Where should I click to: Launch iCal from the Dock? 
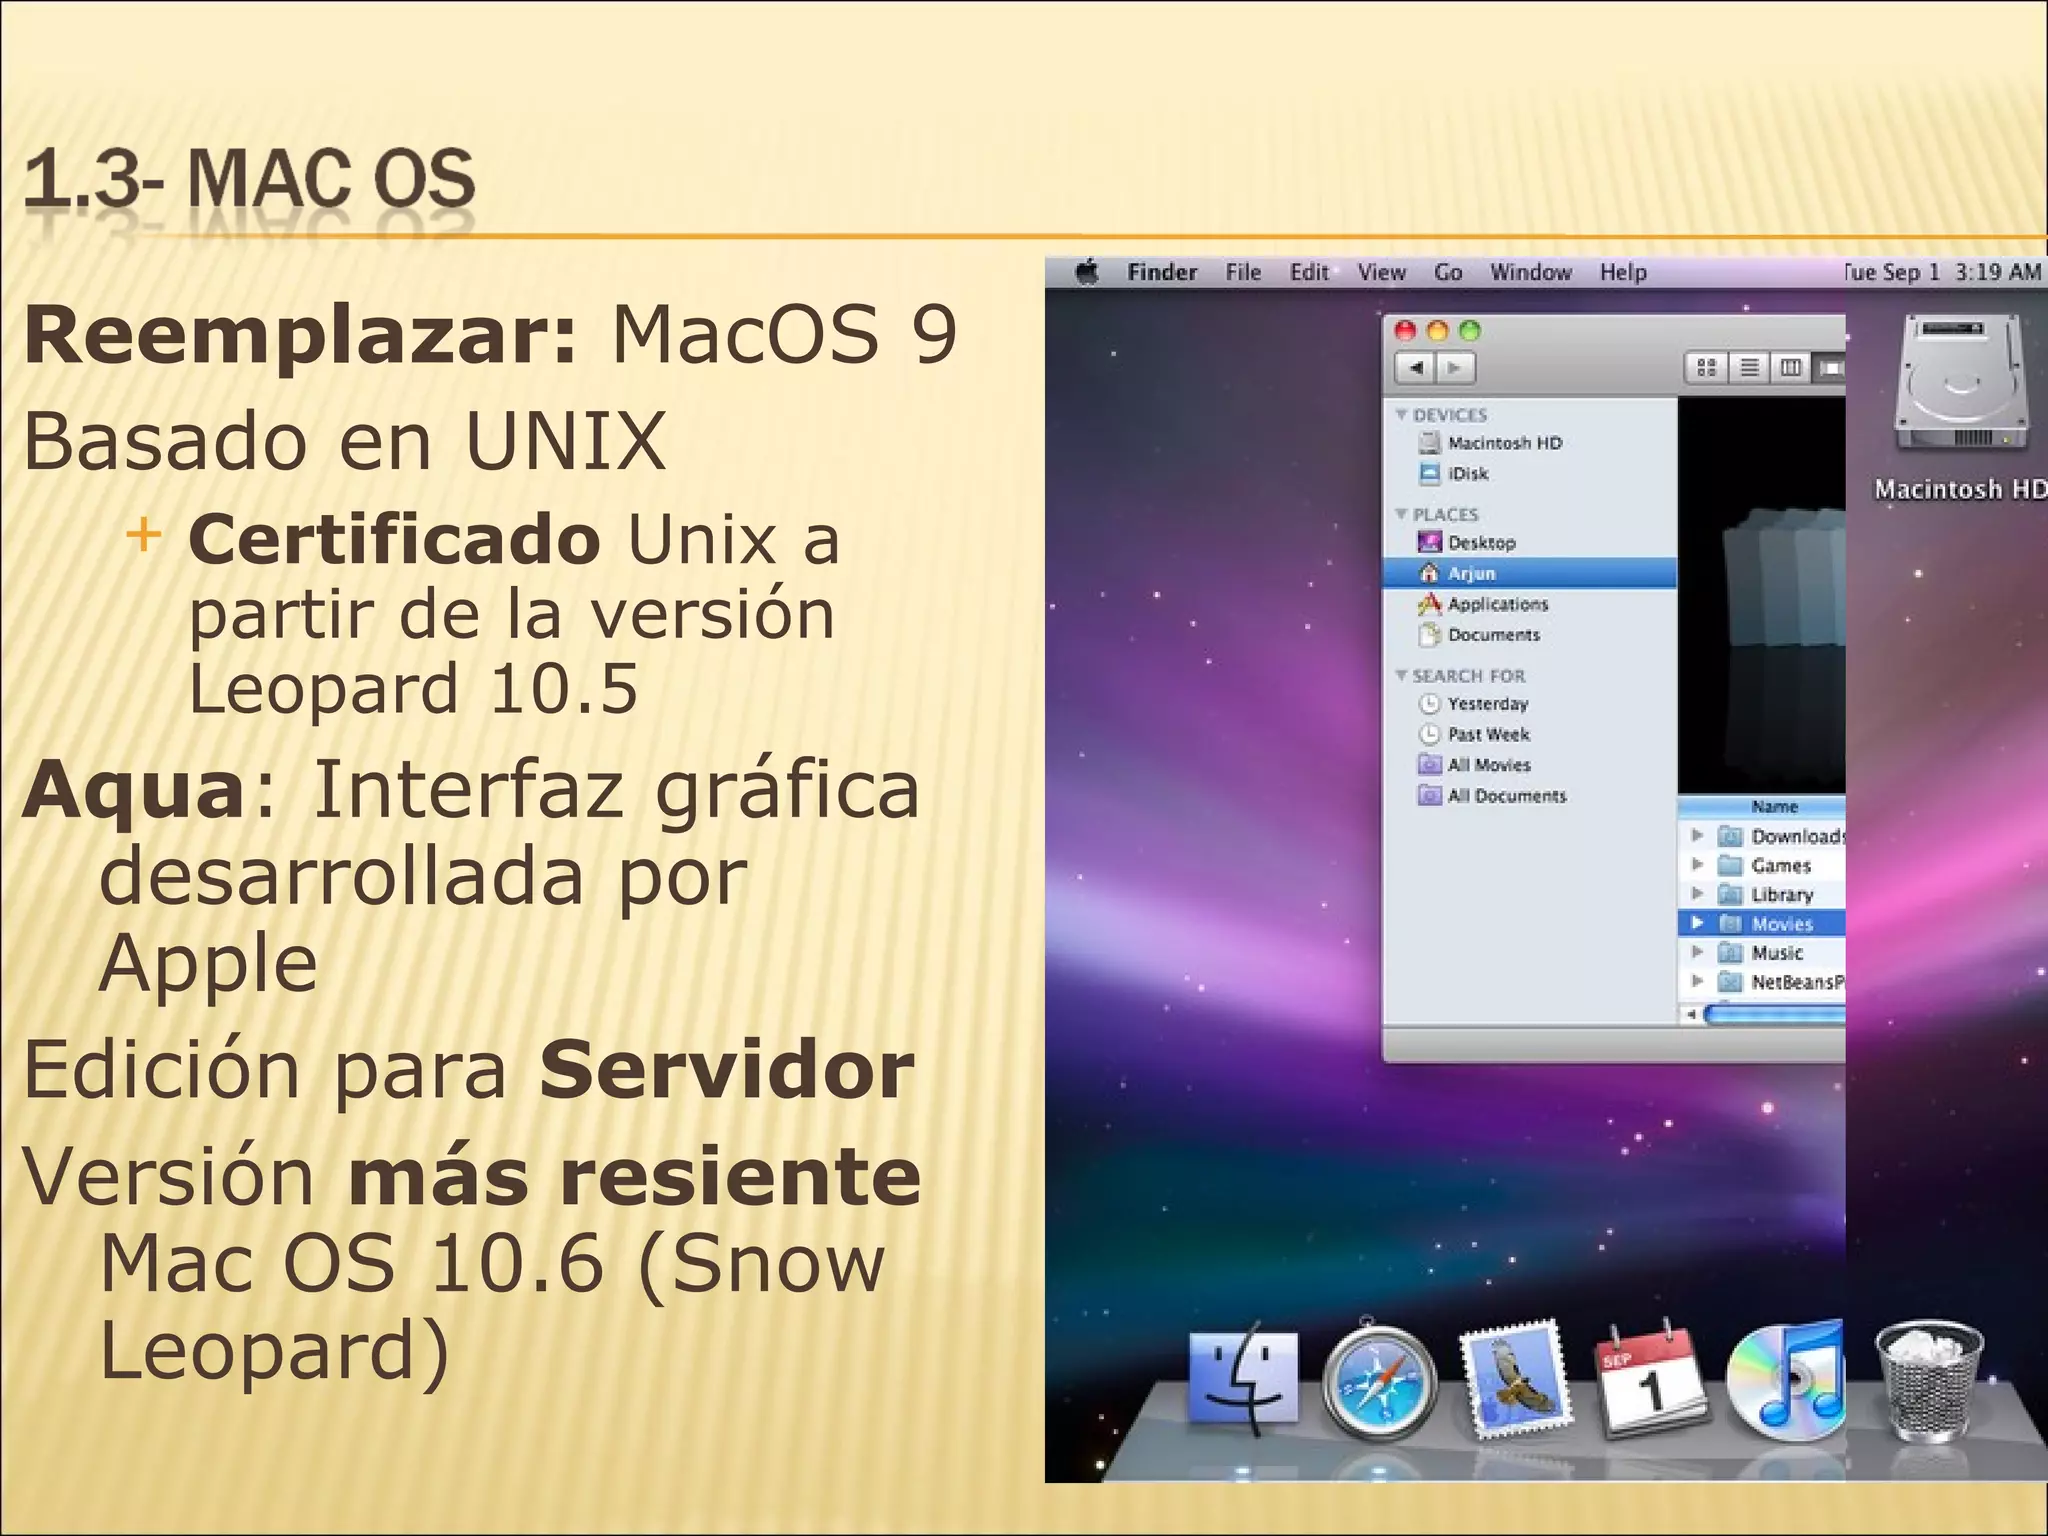pos(1651,1380)
